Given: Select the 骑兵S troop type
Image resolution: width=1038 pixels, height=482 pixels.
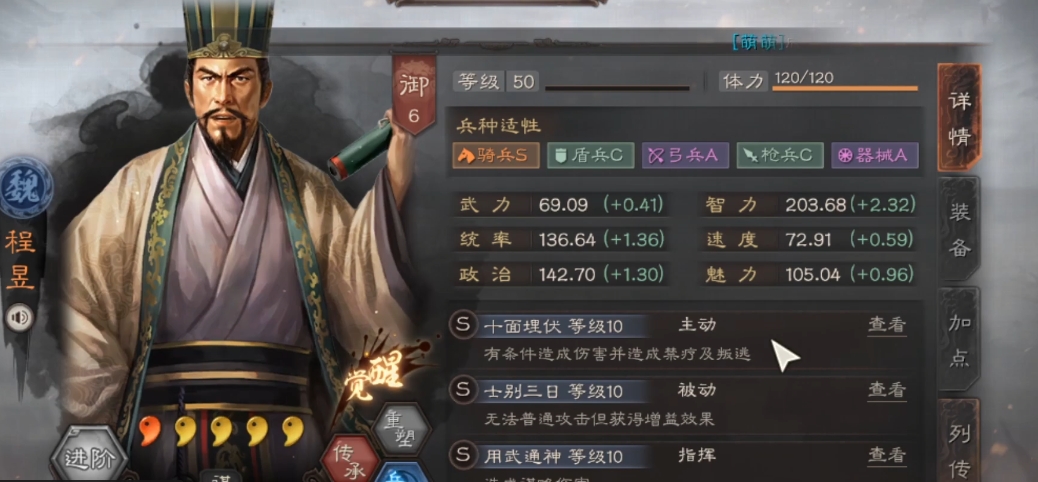Looking at the screenshot, I should point(496,156).
